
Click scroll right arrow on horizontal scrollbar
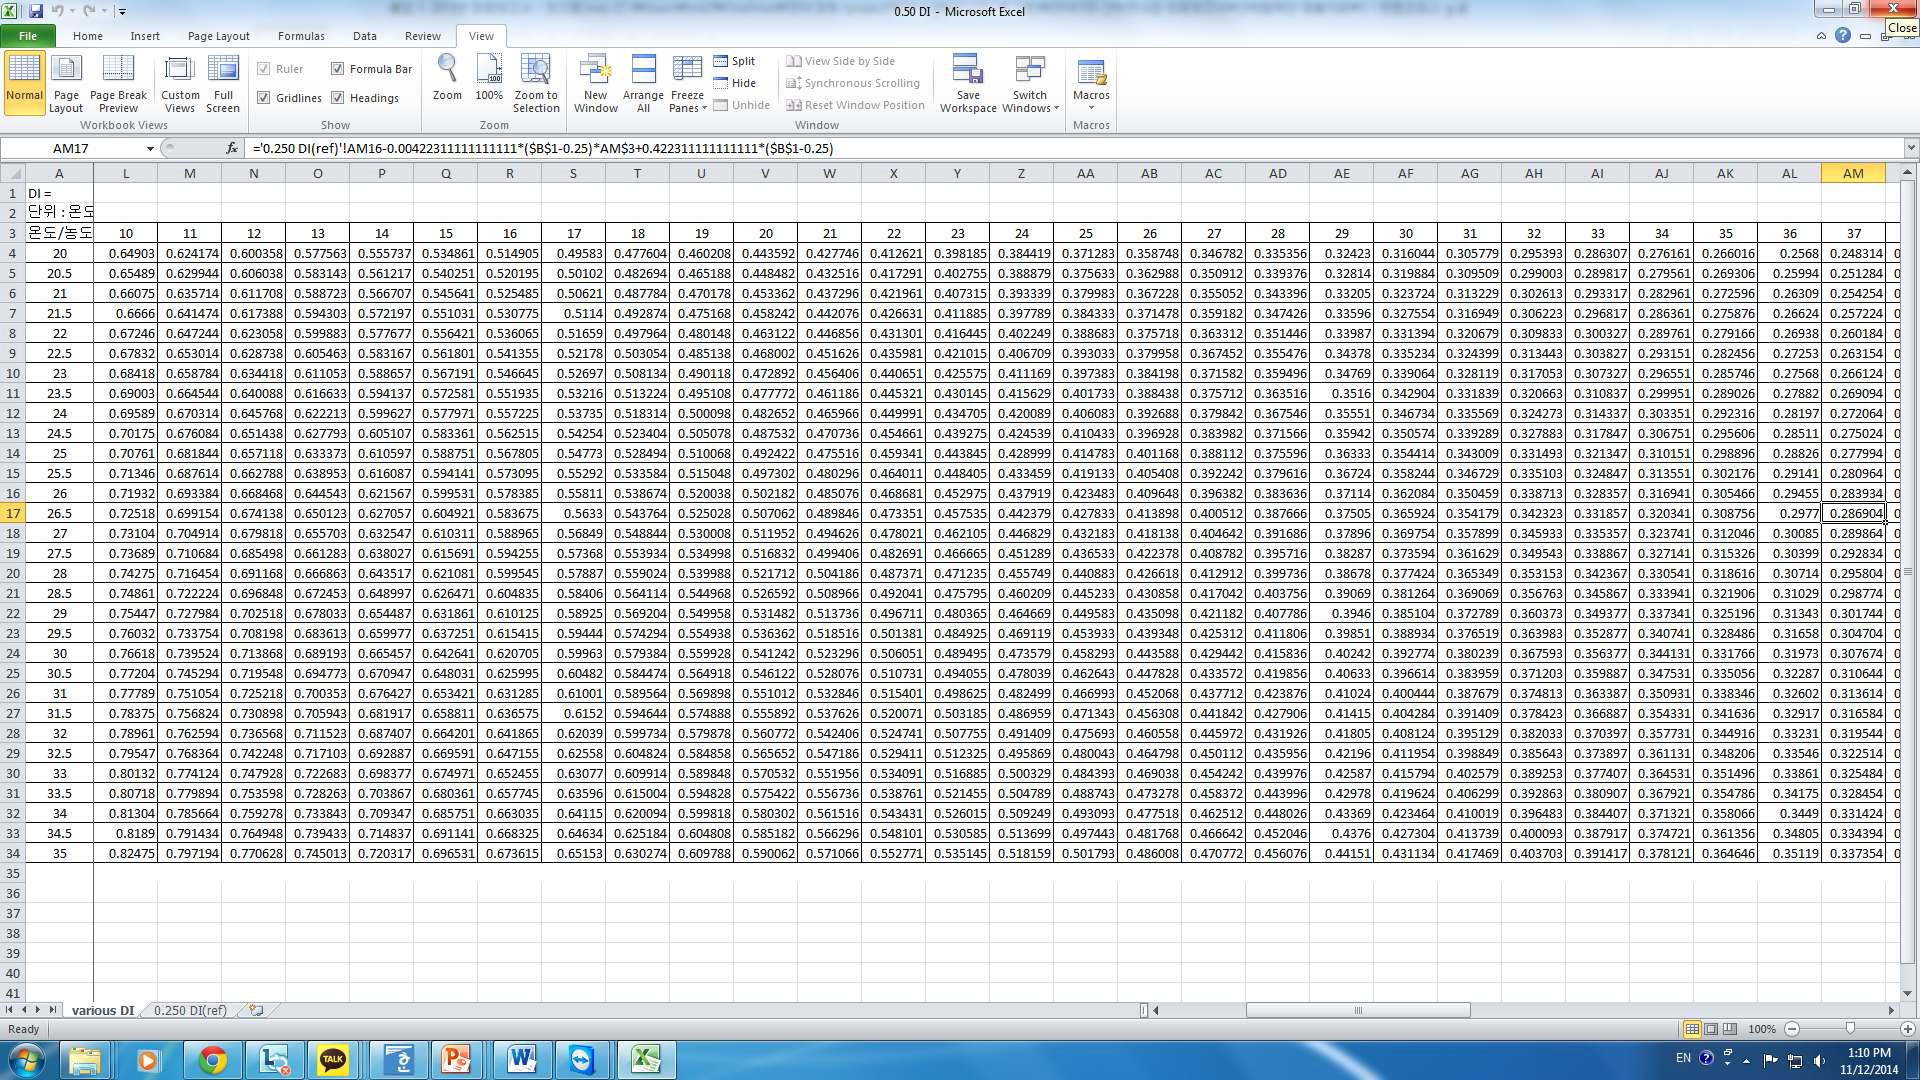pos(1891,1011)
